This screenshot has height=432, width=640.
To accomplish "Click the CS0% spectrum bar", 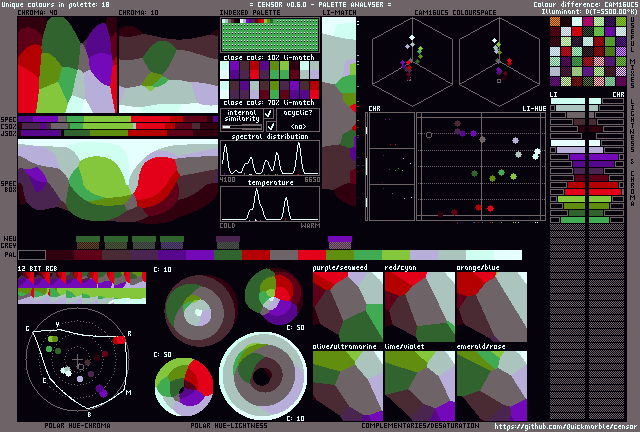I will pyautogui.click(x=118, y=126).
